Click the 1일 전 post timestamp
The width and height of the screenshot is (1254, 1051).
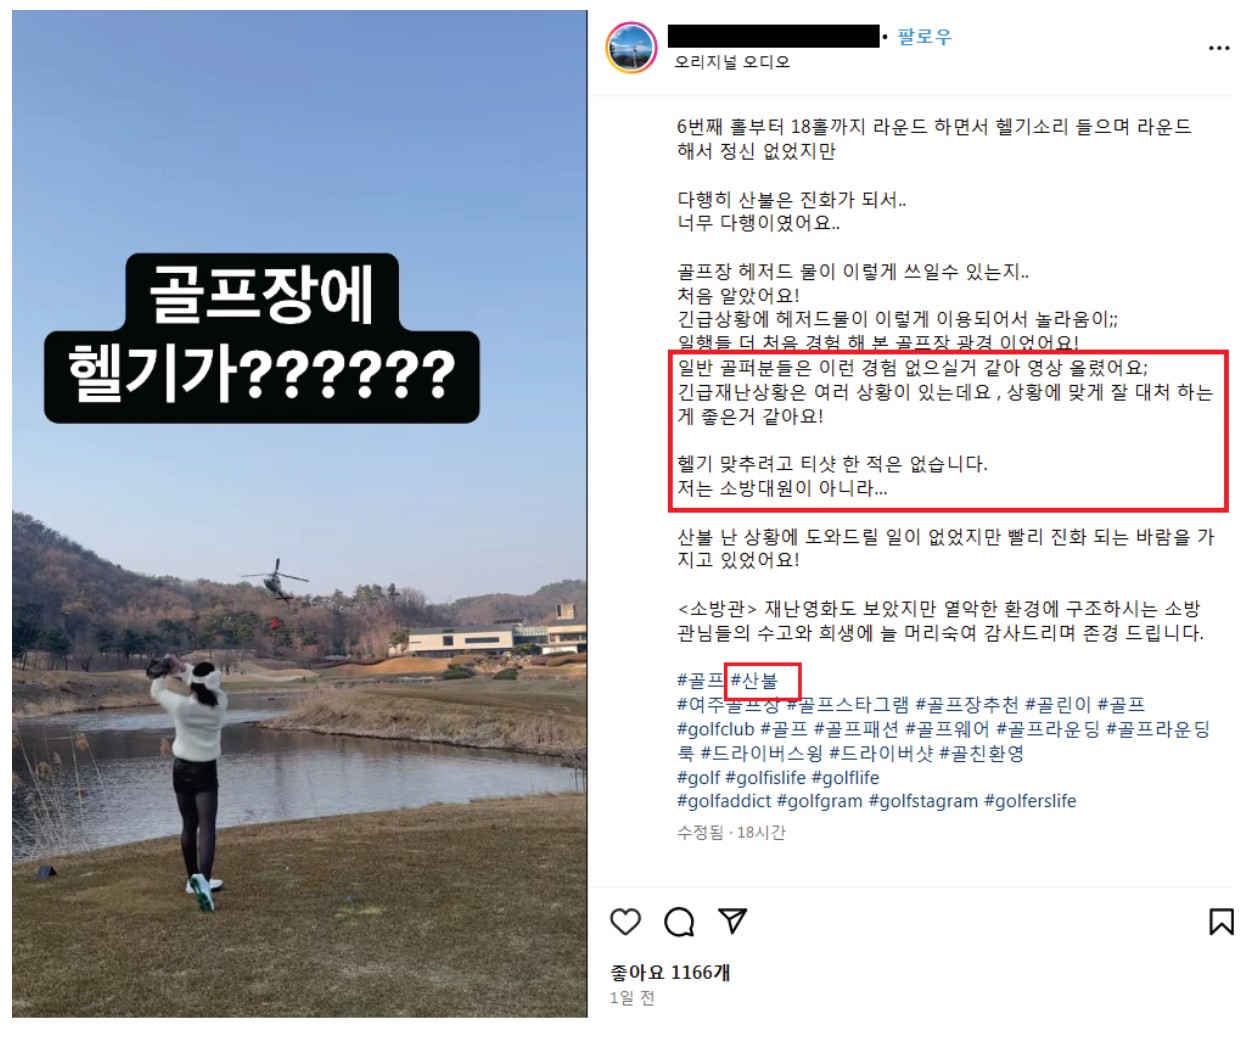[632, 998]
